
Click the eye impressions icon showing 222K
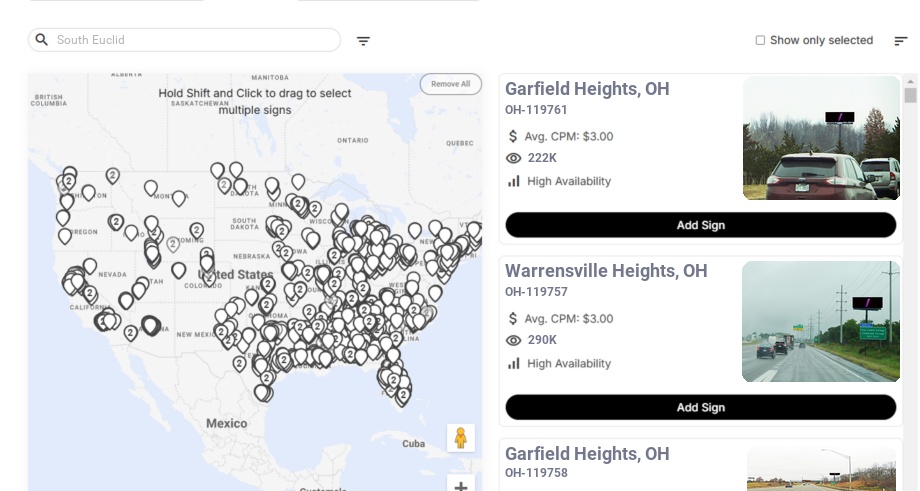pyautogui.click(x=514, y=158)
